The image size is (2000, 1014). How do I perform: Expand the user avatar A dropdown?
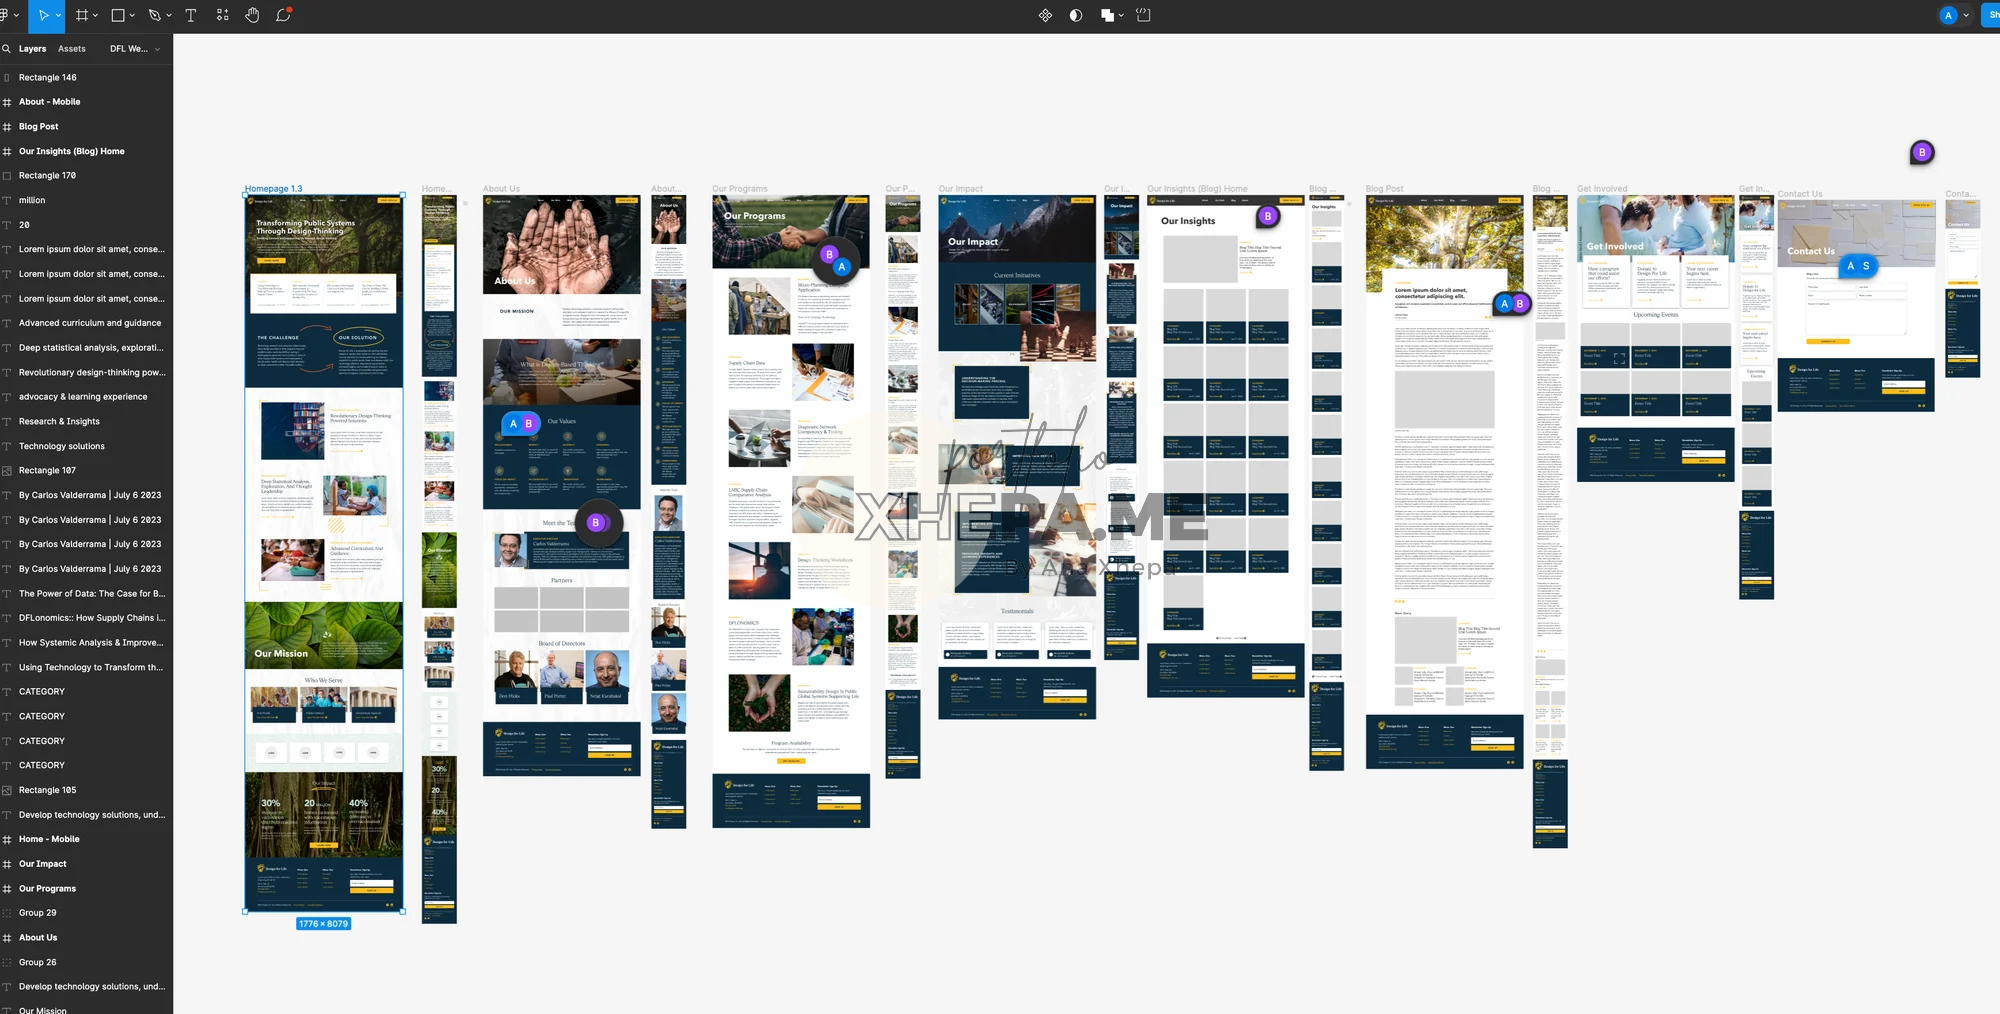point(1966,16)
